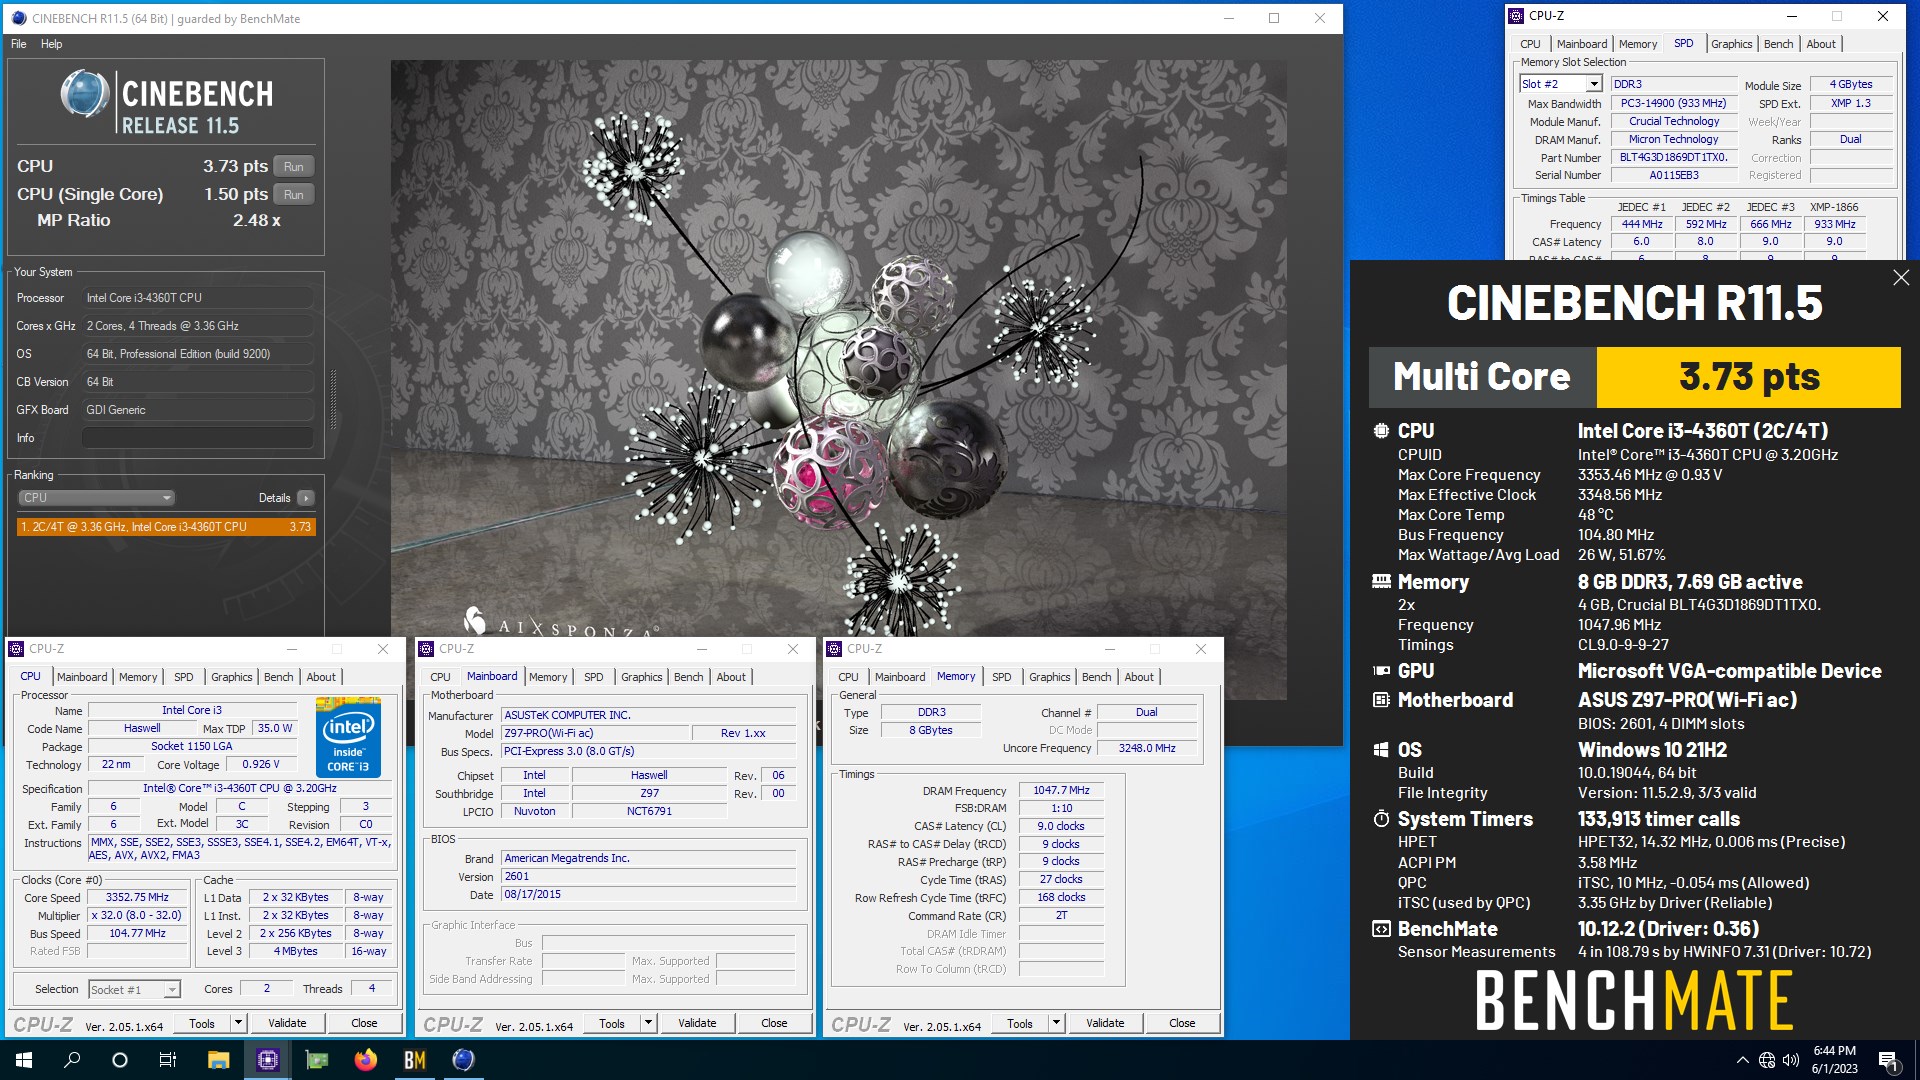Click the Info field in Your System

pyautogui.click(x=198, y=438)
